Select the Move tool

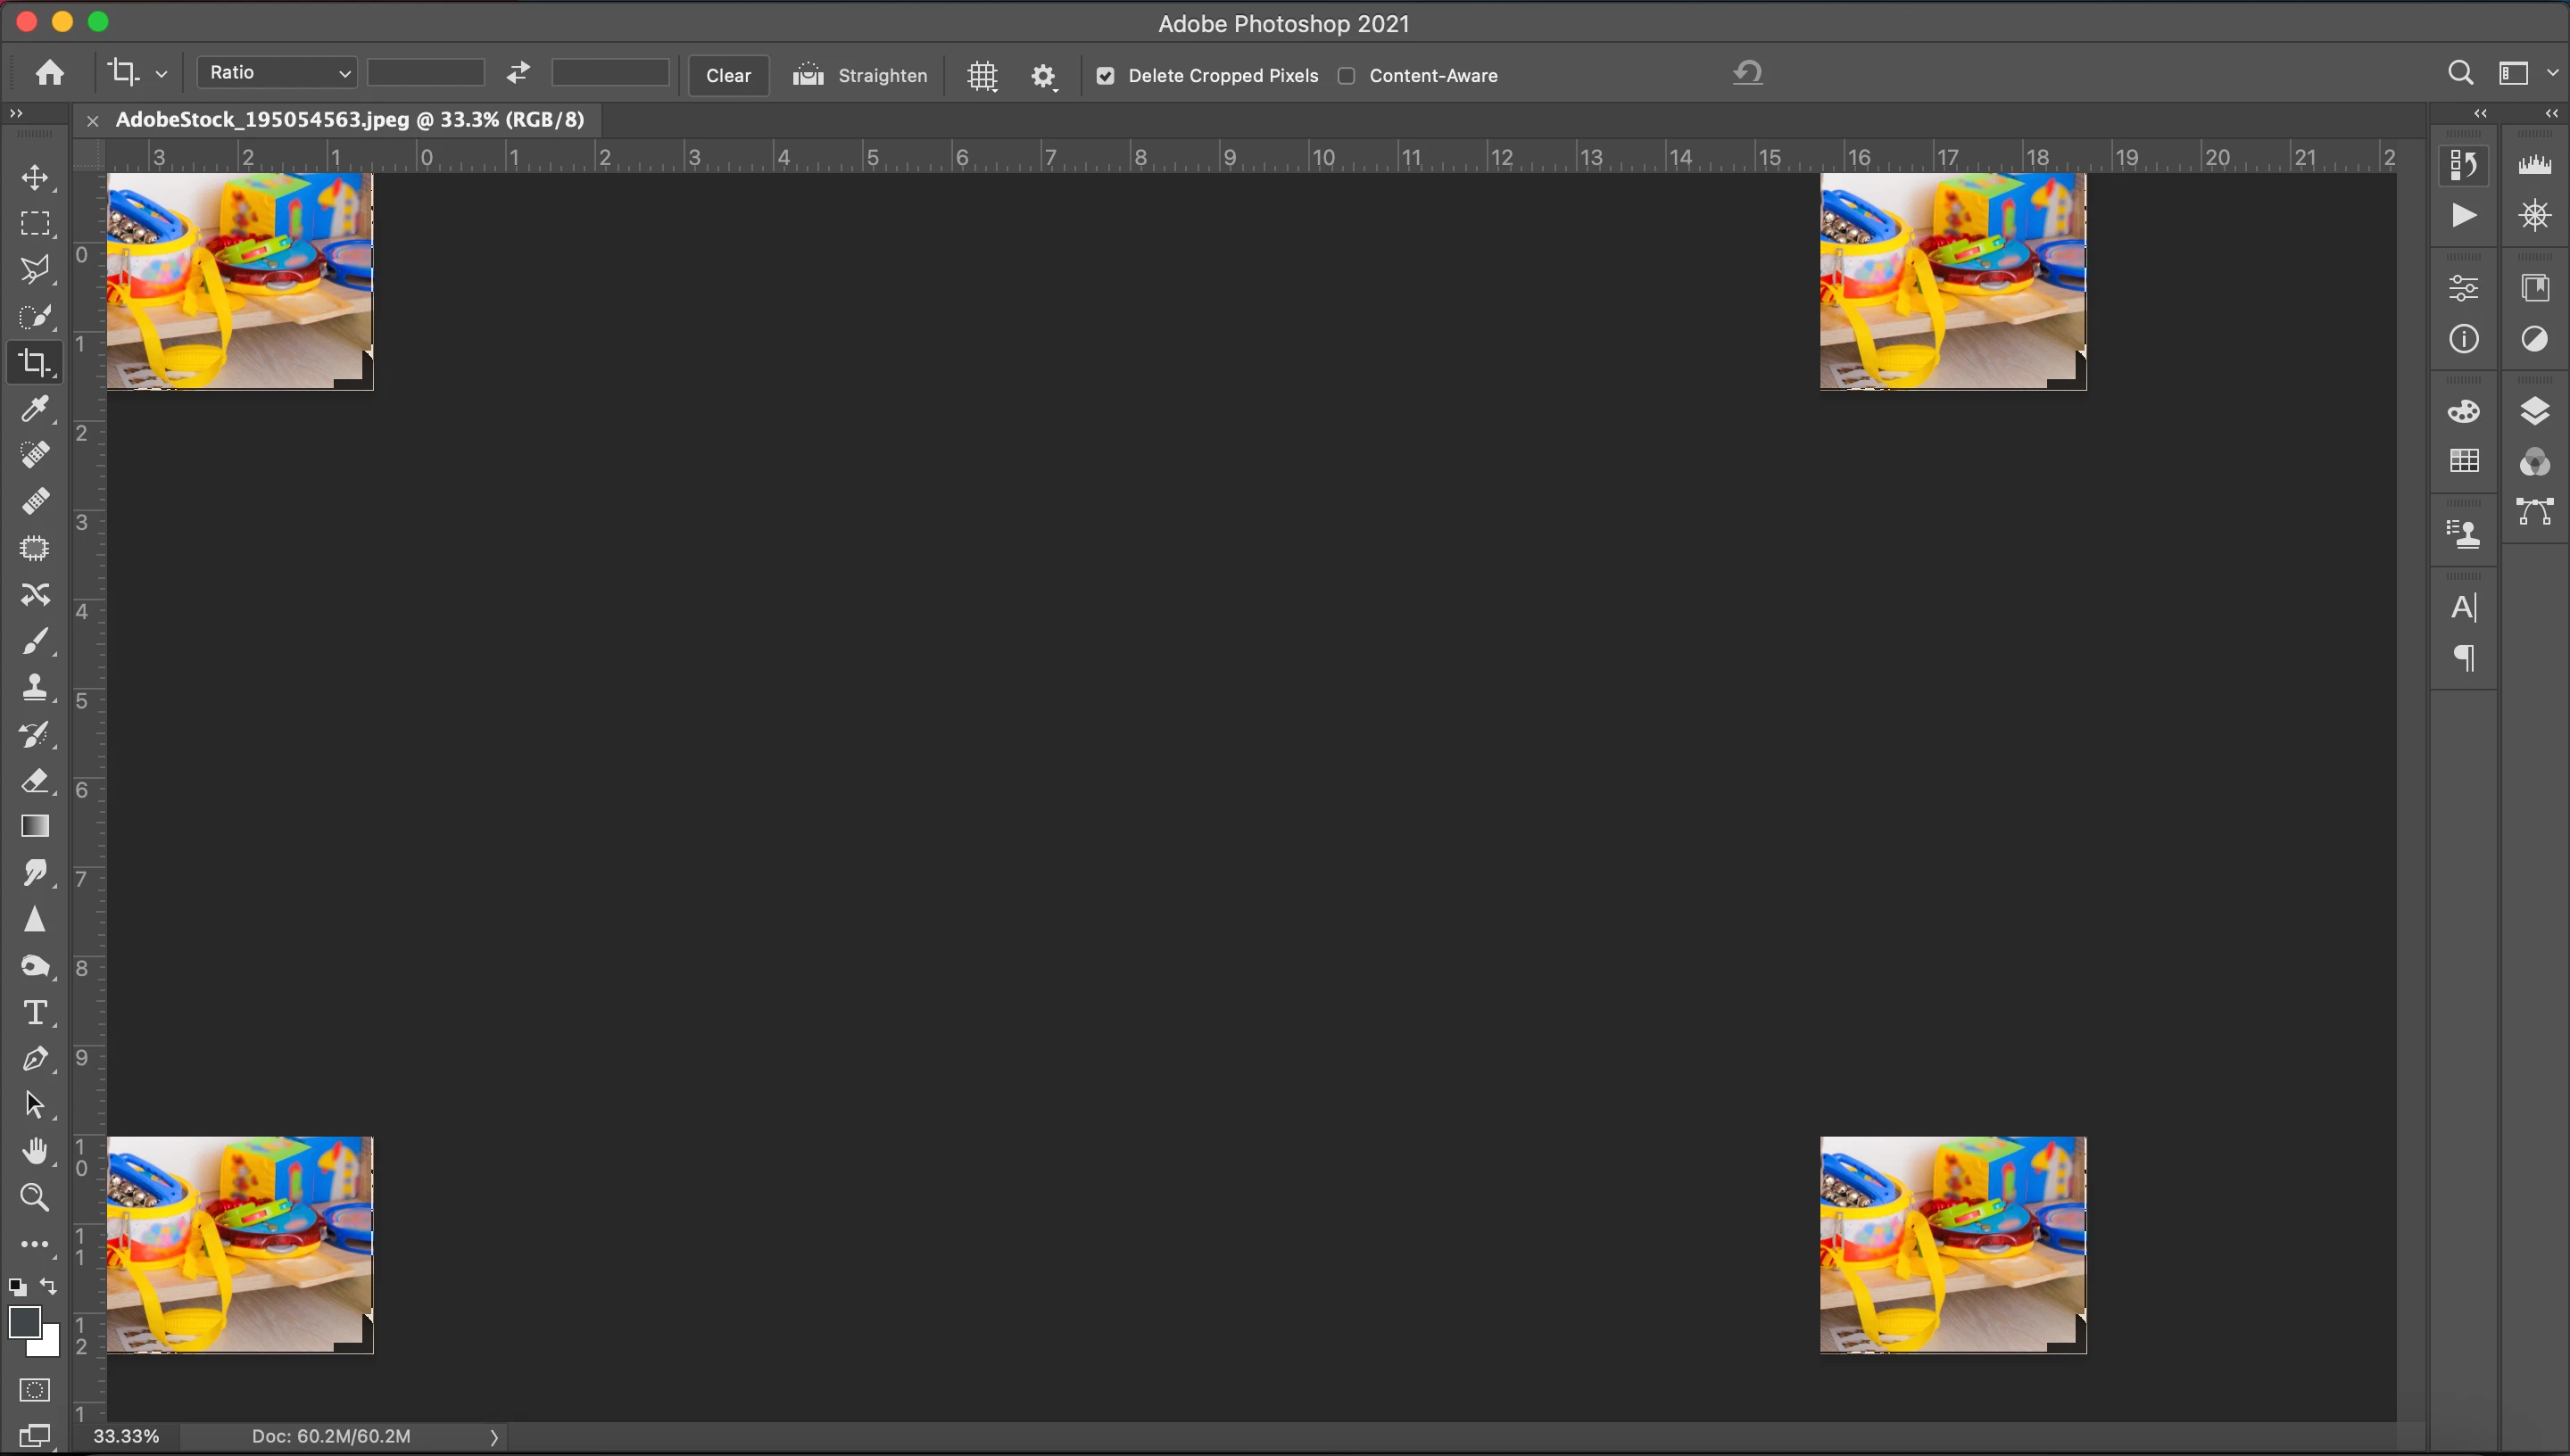[x=35, y=178]
